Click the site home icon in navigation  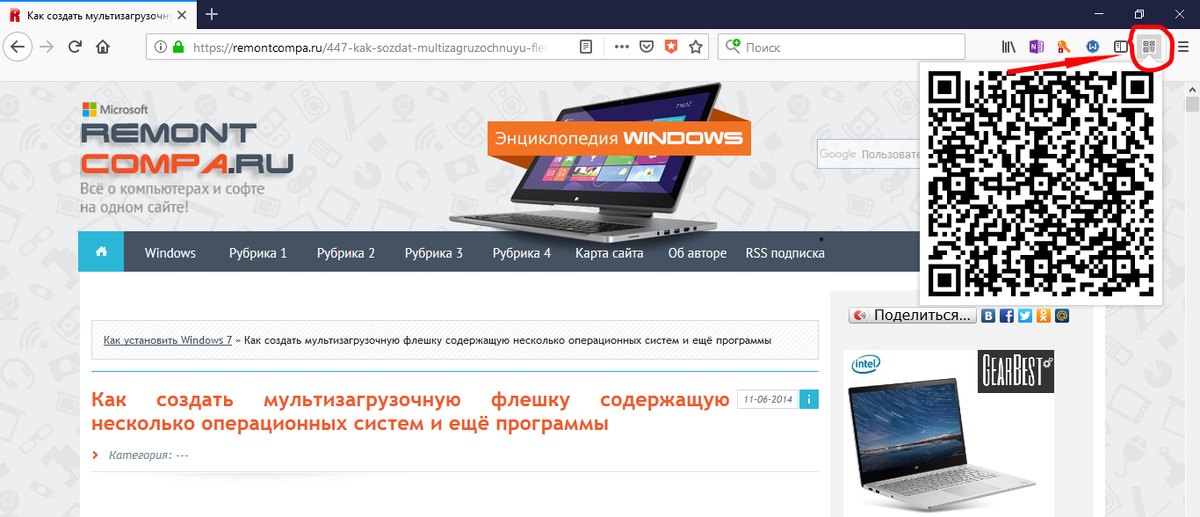pyautogui.click(x=101, y=252)
